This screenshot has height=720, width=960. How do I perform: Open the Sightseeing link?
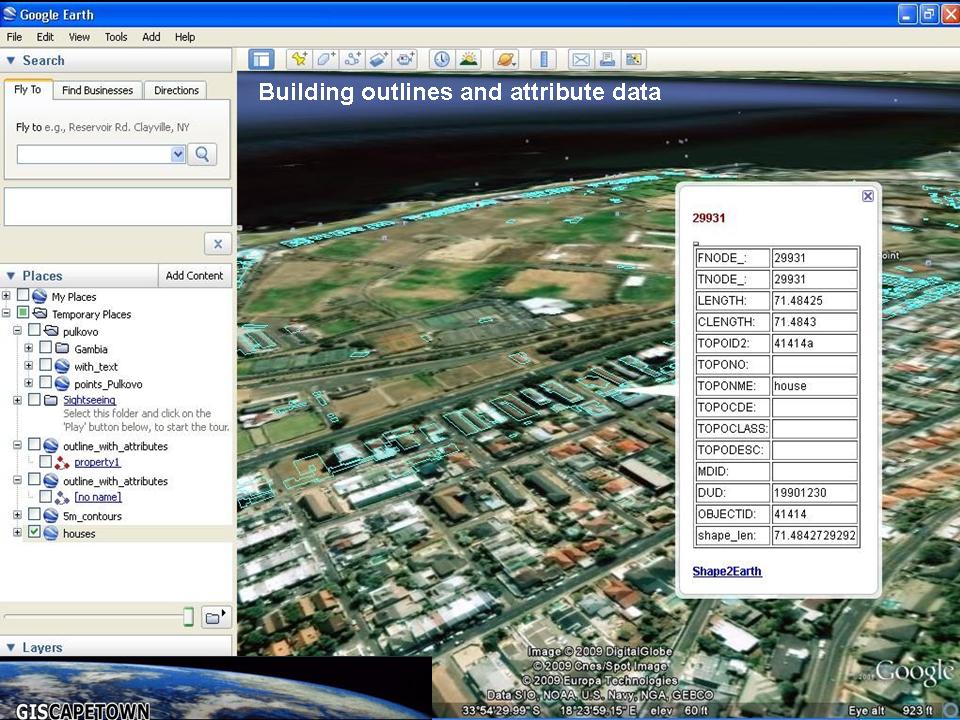89,400
